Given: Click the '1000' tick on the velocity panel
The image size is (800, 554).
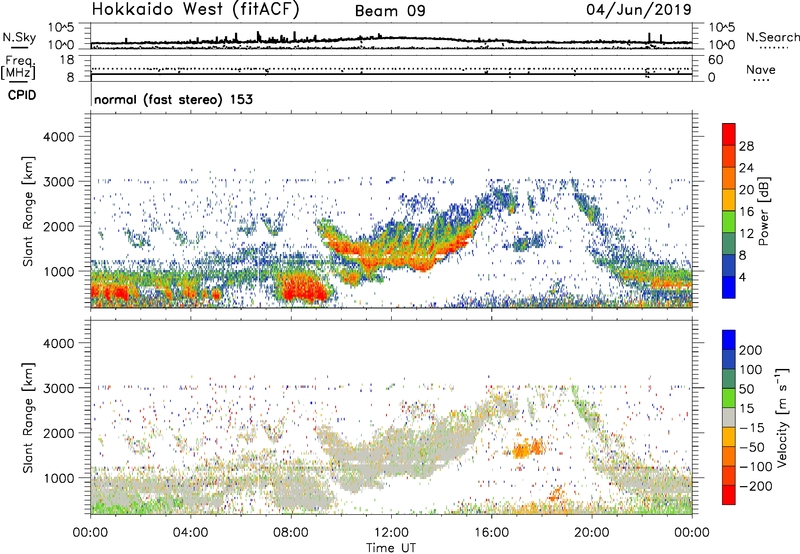Looking at the screenshot, I should (x=59, y=478).
